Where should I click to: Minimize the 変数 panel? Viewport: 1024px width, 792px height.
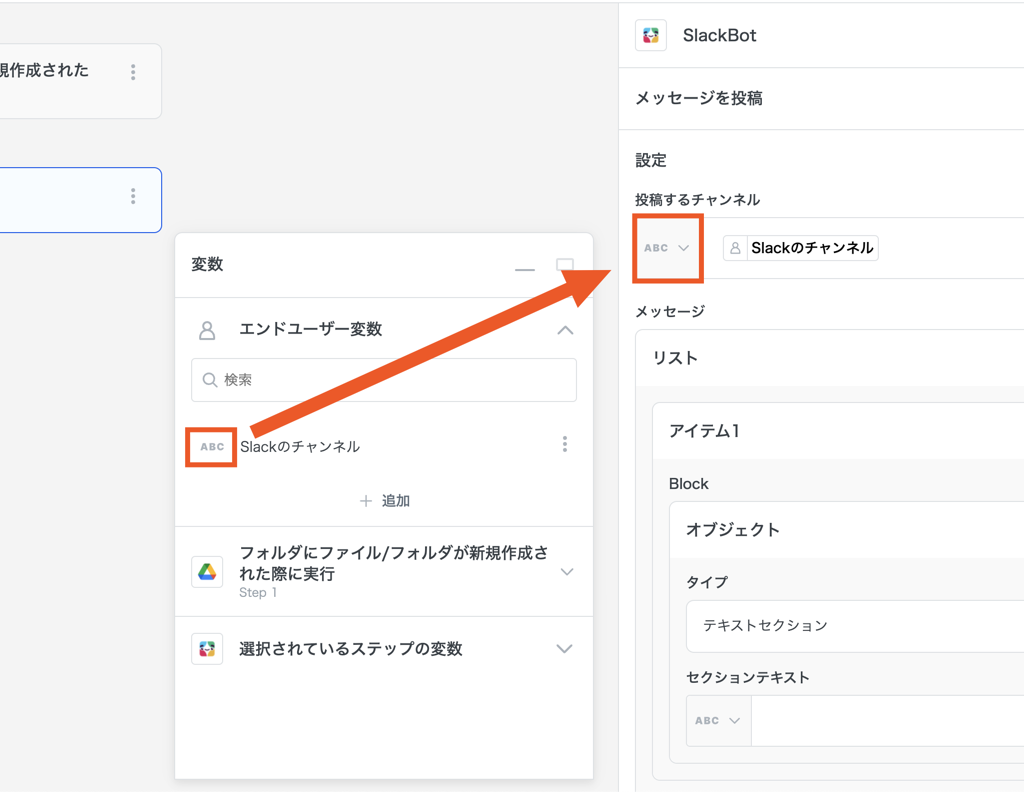[525, 269]
